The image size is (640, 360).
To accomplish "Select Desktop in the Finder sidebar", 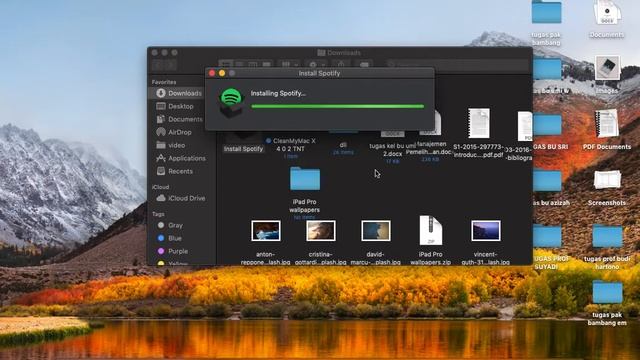I will tap(181, 106).
